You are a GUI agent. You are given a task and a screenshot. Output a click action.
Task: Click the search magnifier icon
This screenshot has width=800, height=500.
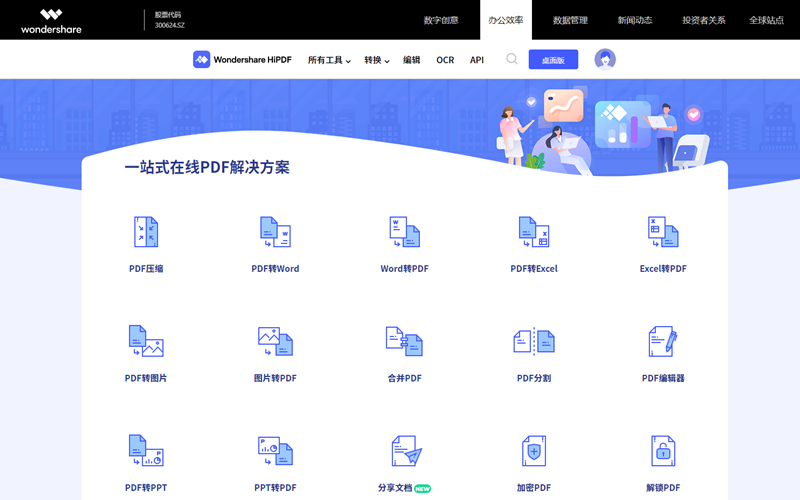(x=512, y=59)
